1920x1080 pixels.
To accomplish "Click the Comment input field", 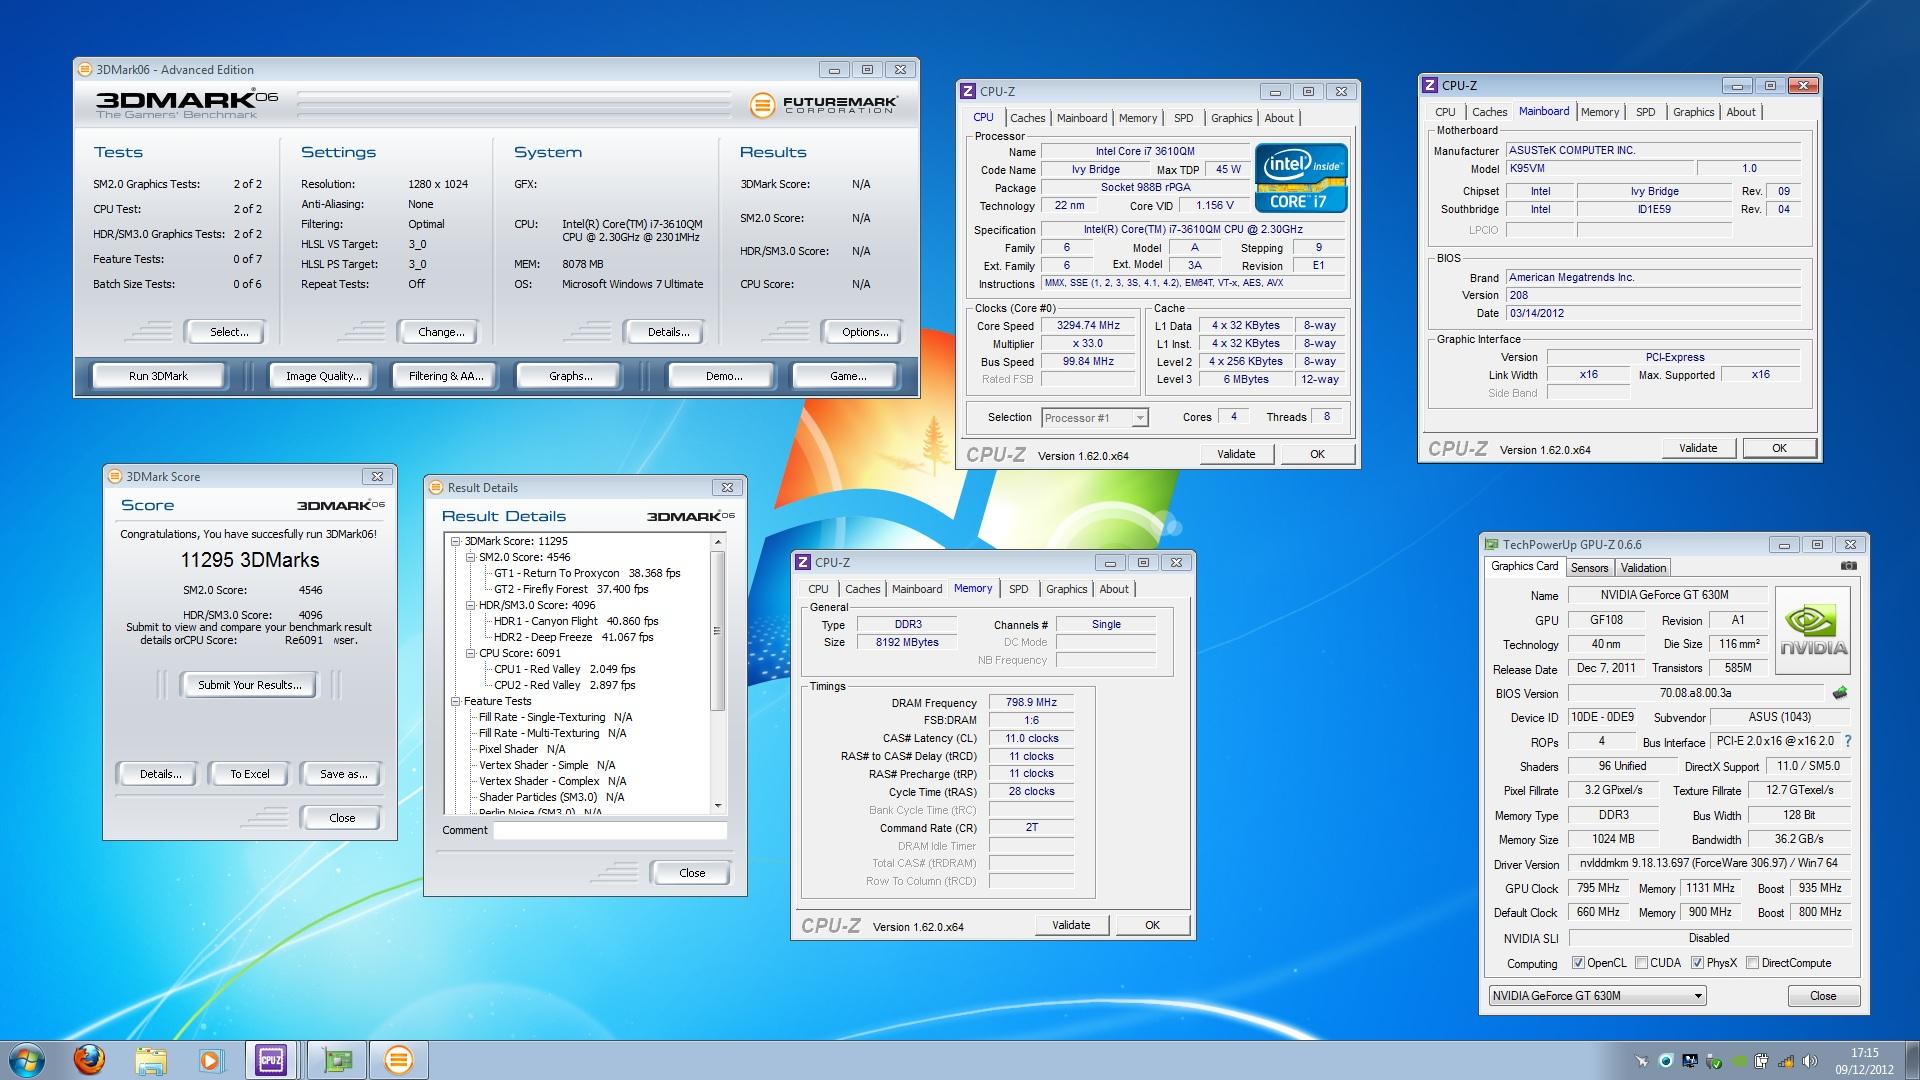I will 610,831.
